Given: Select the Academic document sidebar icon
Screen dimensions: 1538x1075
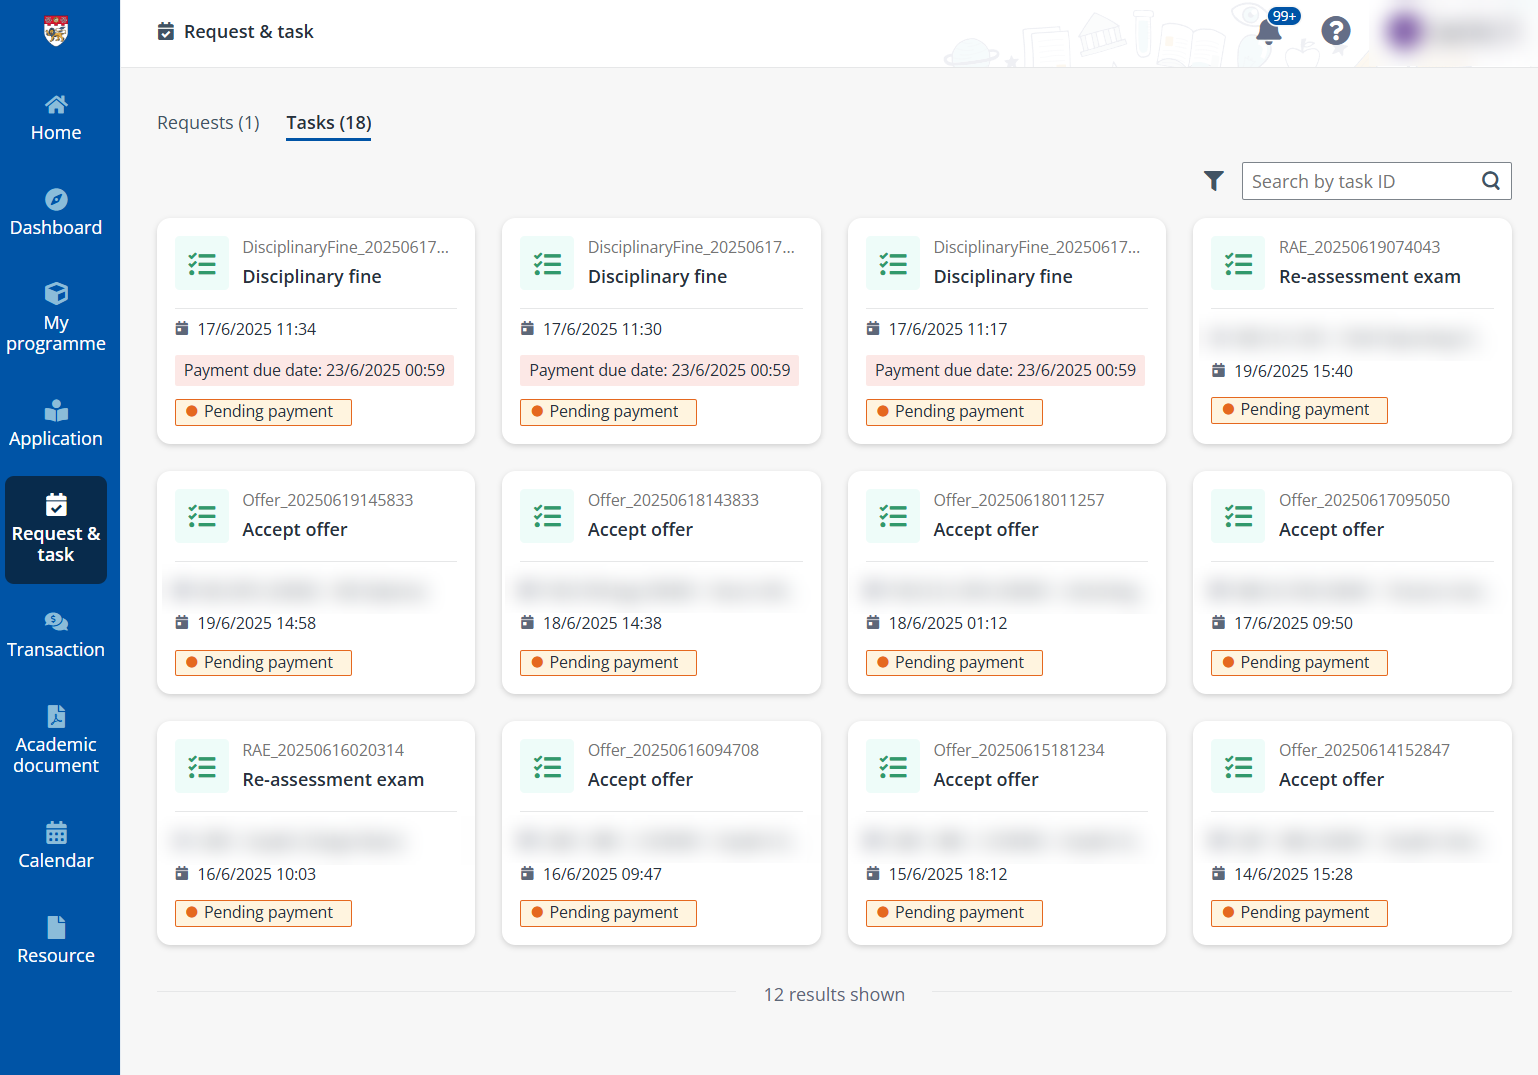Looking at the screenshot, I should (56, 739).
